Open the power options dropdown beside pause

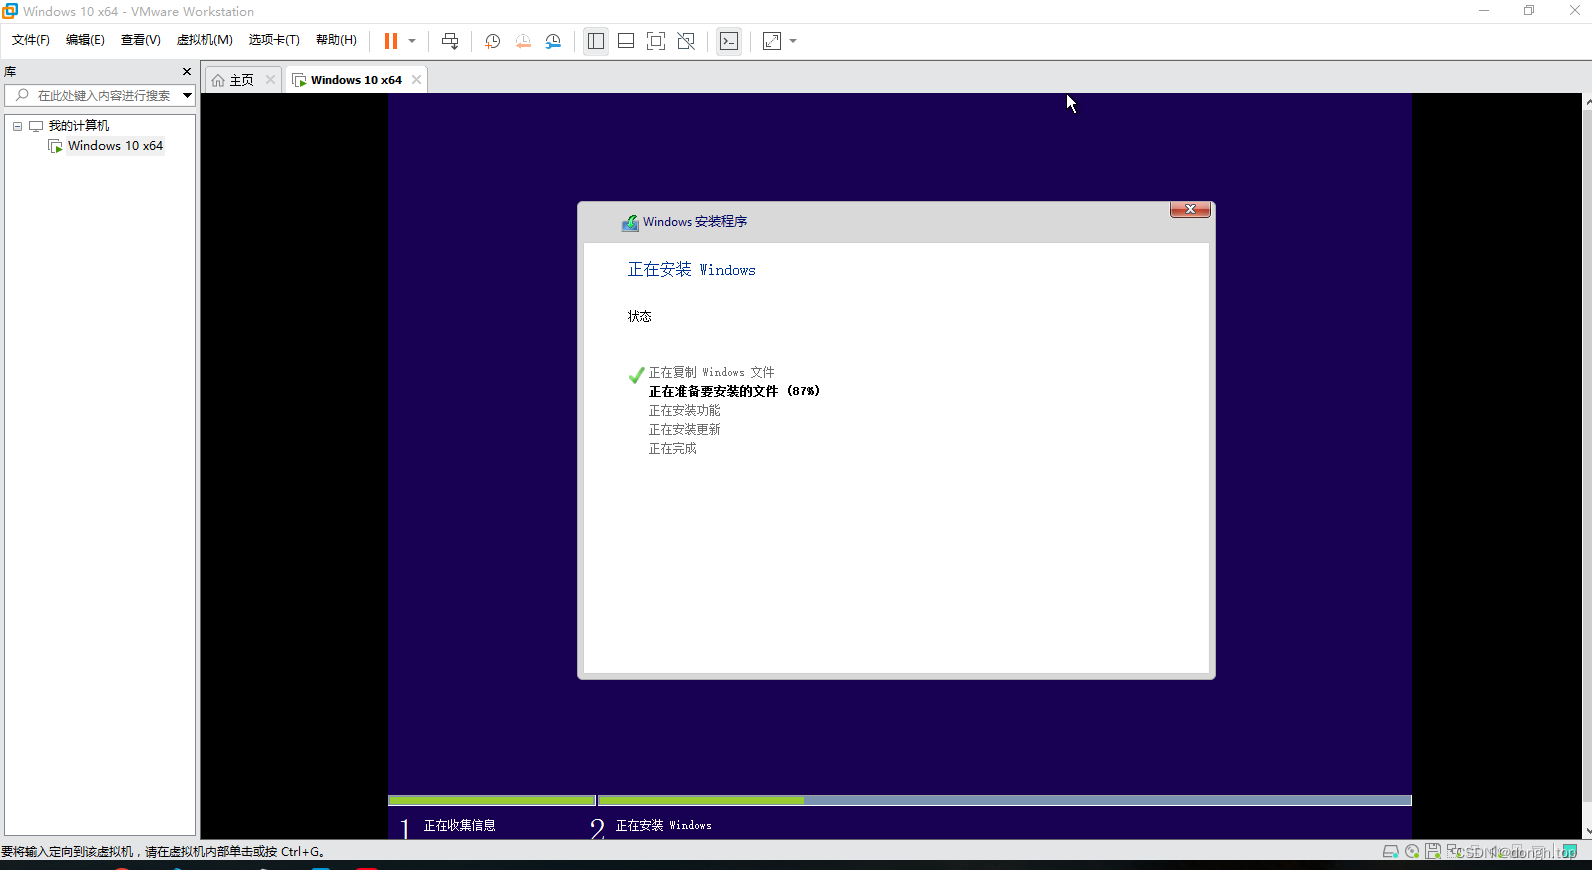(x=412, y=41)
